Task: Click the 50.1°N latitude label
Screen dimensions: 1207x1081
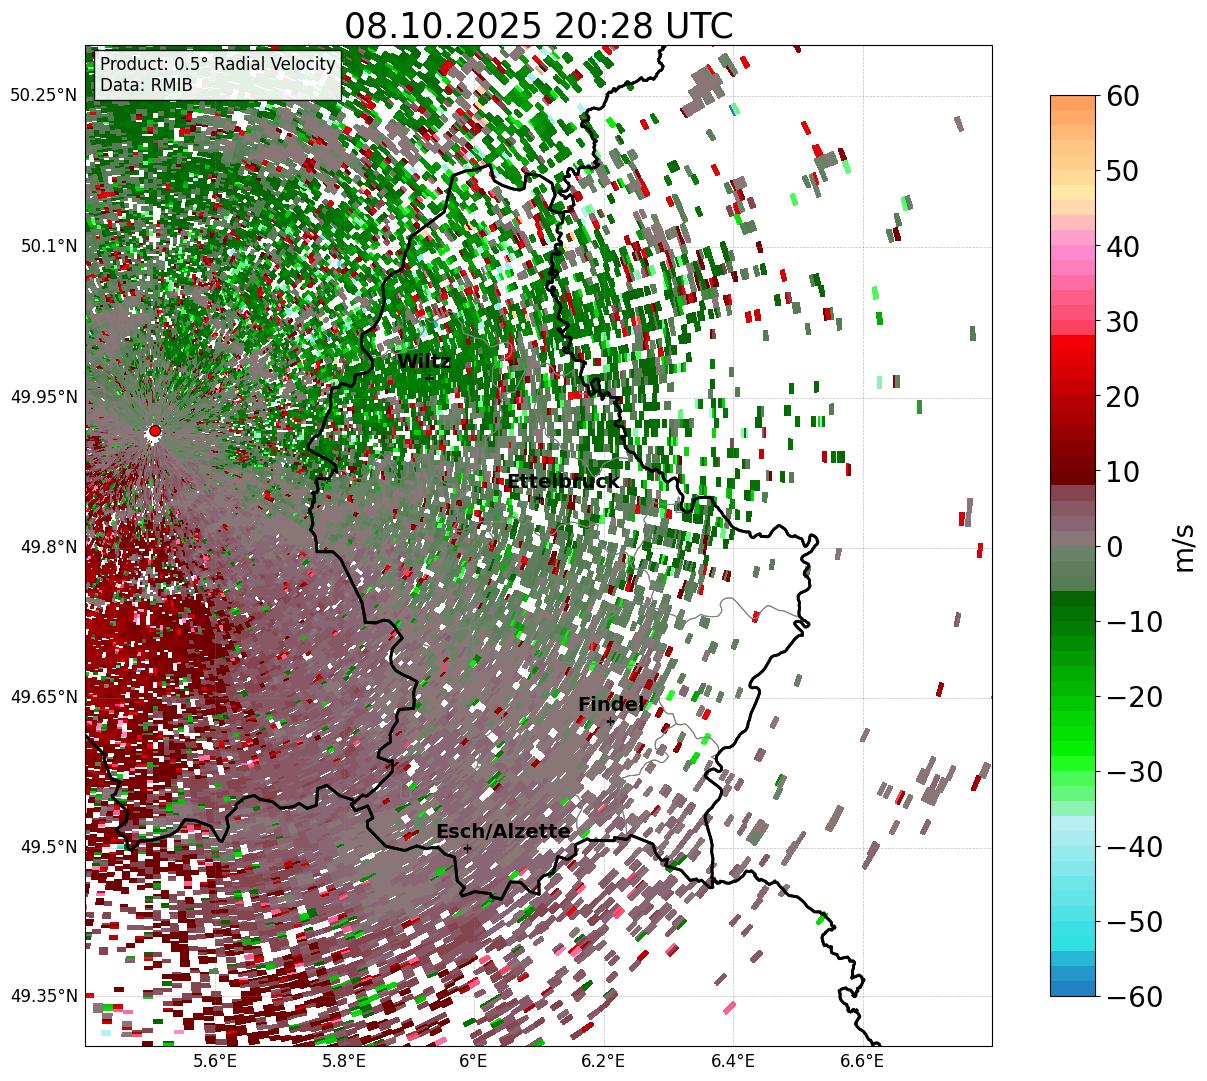Action: [x=49, y=246]
